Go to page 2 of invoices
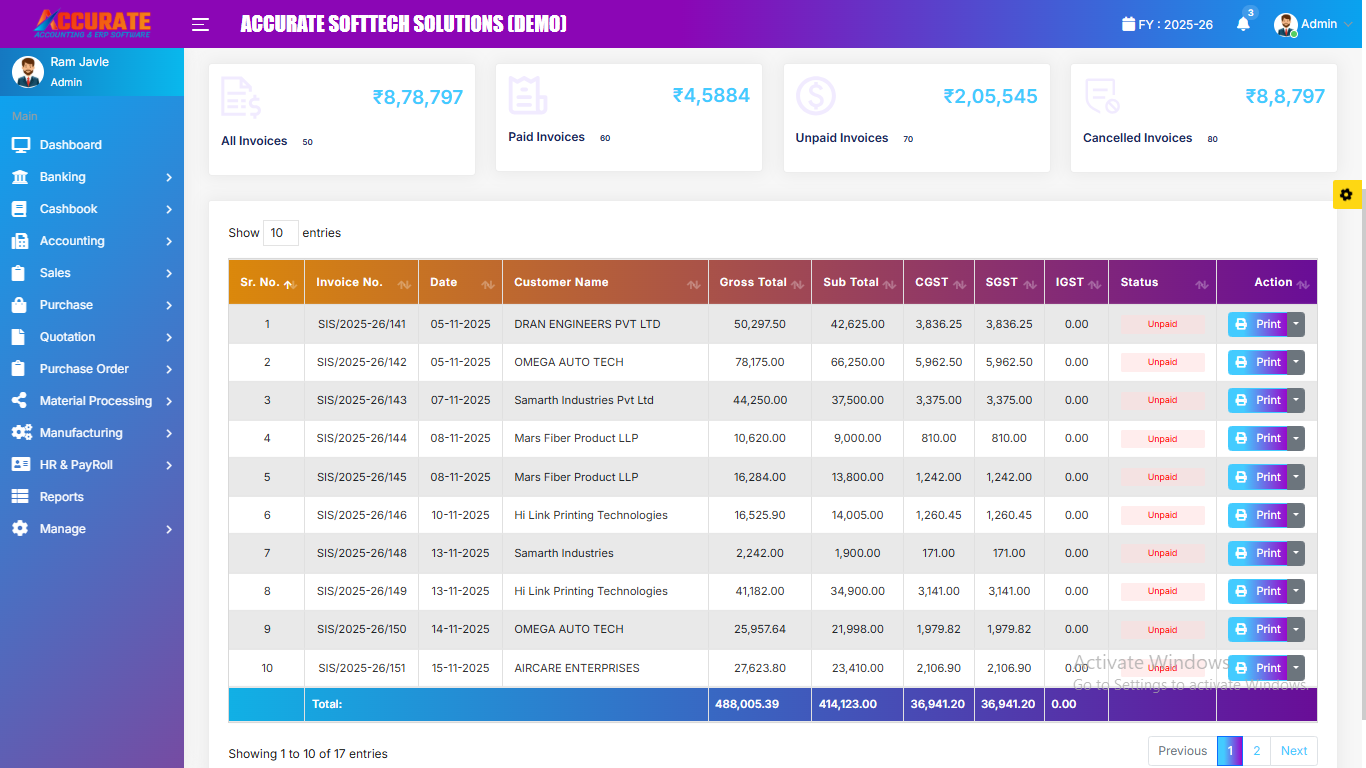This screenshot has width=1366, height=768. point(1256,751)
